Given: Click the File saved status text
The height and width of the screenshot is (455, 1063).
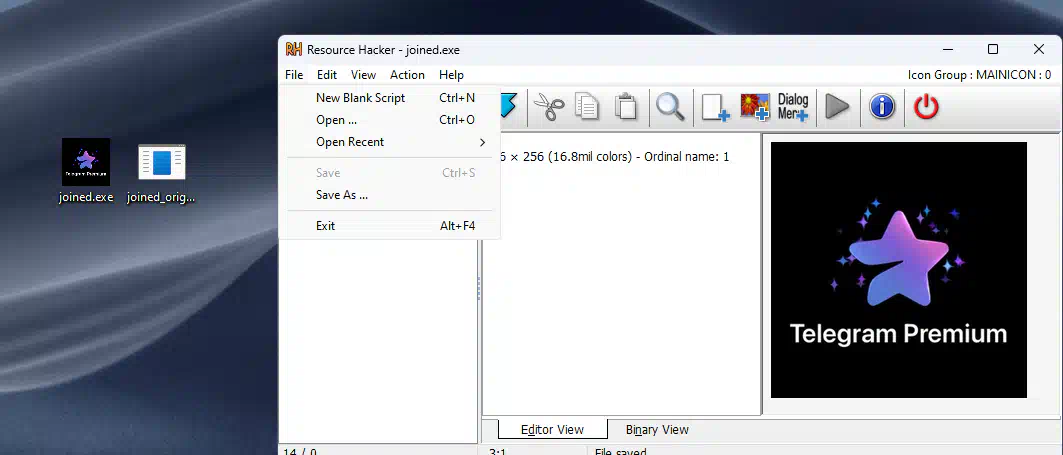Looking at the screenshot, I should click(620, 450).
